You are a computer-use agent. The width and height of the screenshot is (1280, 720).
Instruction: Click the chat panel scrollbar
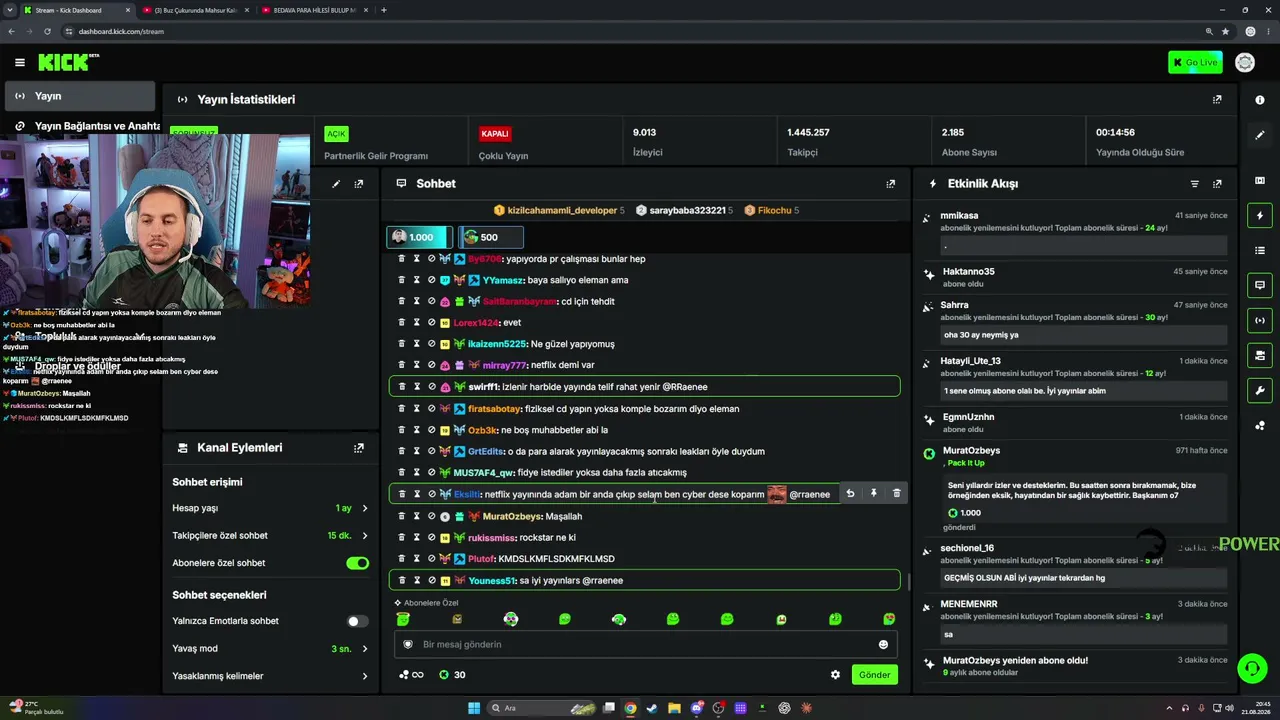tap(909, 581)
